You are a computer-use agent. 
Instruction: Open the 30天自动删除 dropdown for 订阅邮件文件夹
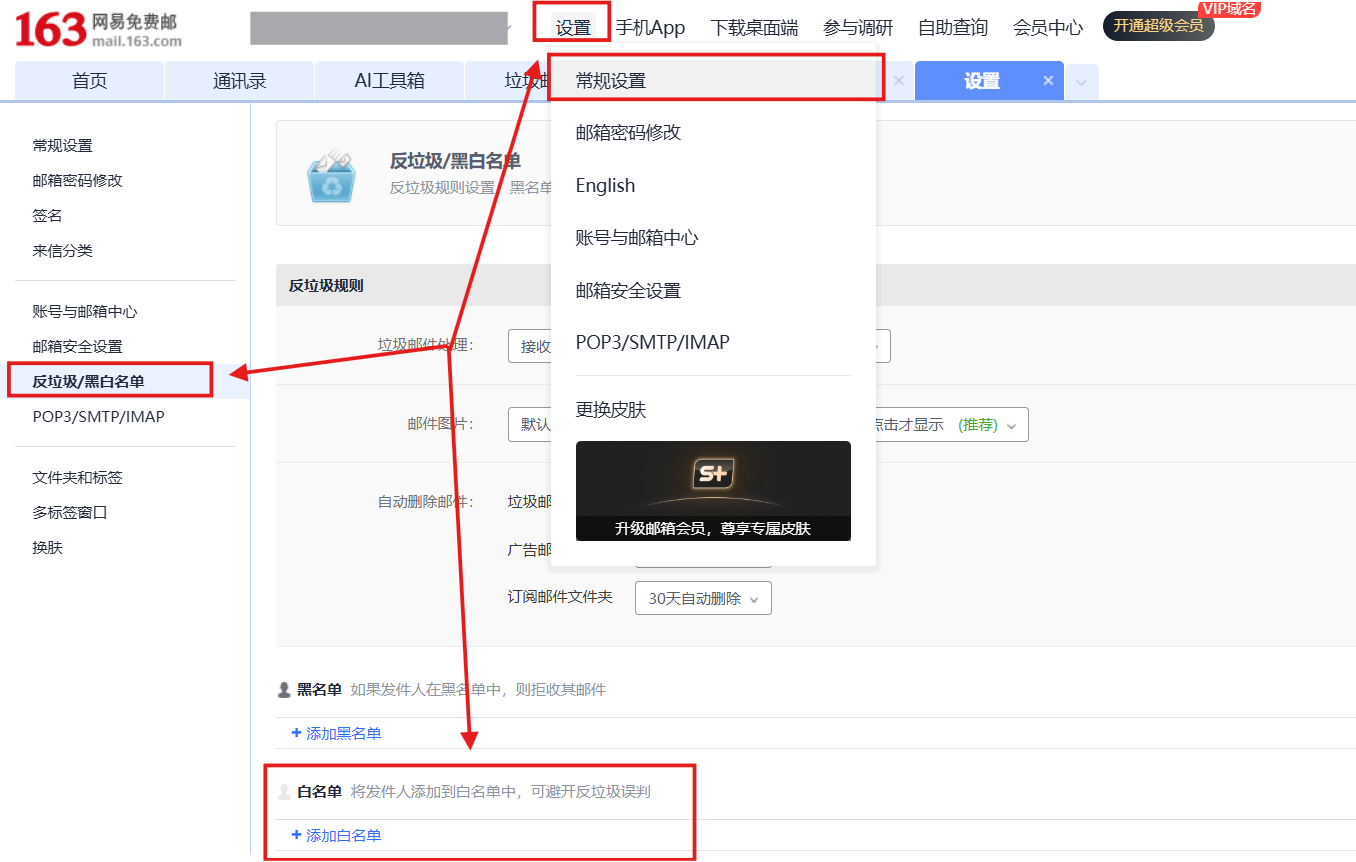tap(703, 598)
